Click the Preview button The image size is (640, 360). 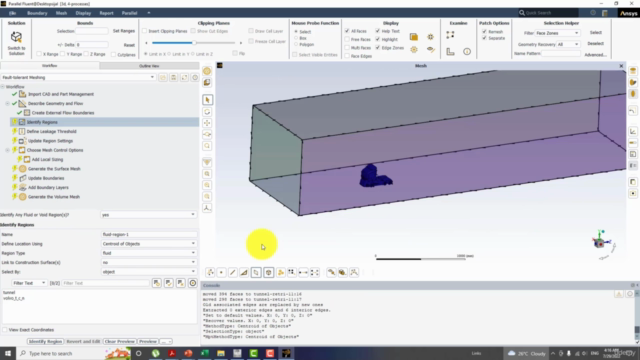(148, 341)
